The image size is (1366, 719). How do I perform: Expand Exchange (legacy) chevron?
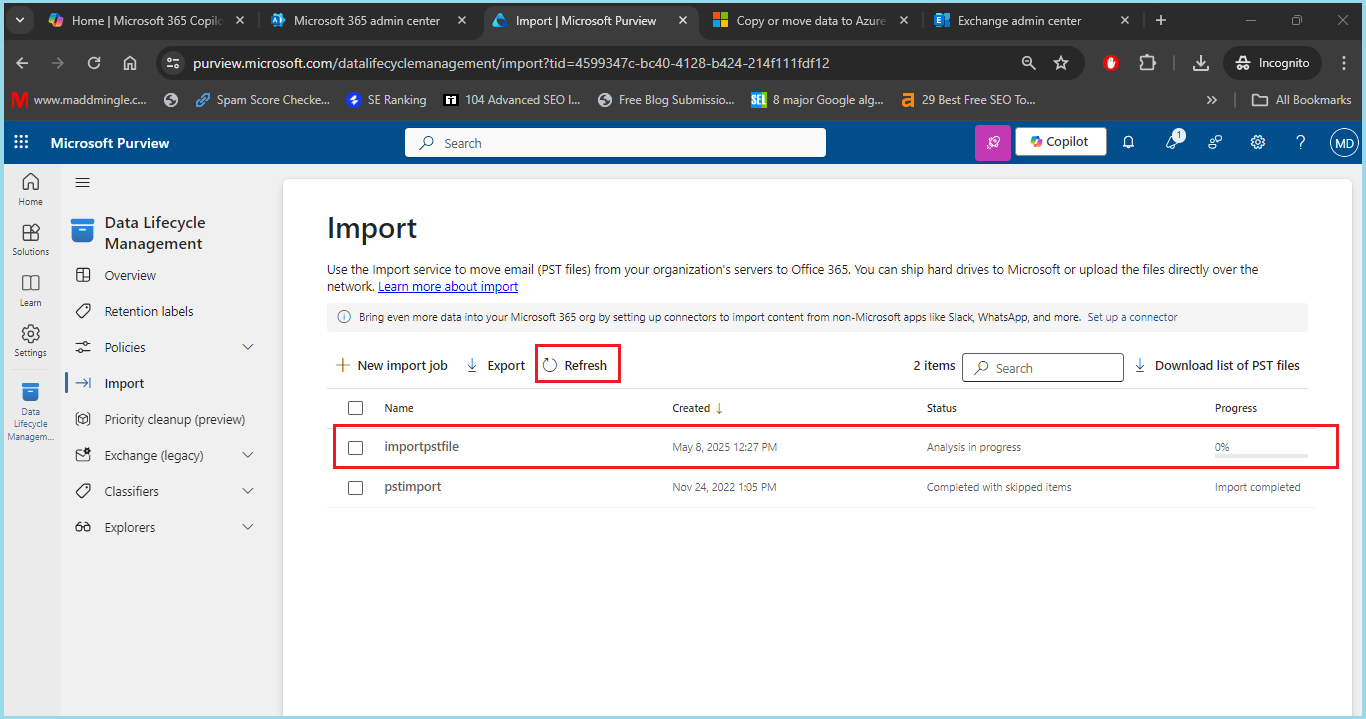tap(249, 455)
